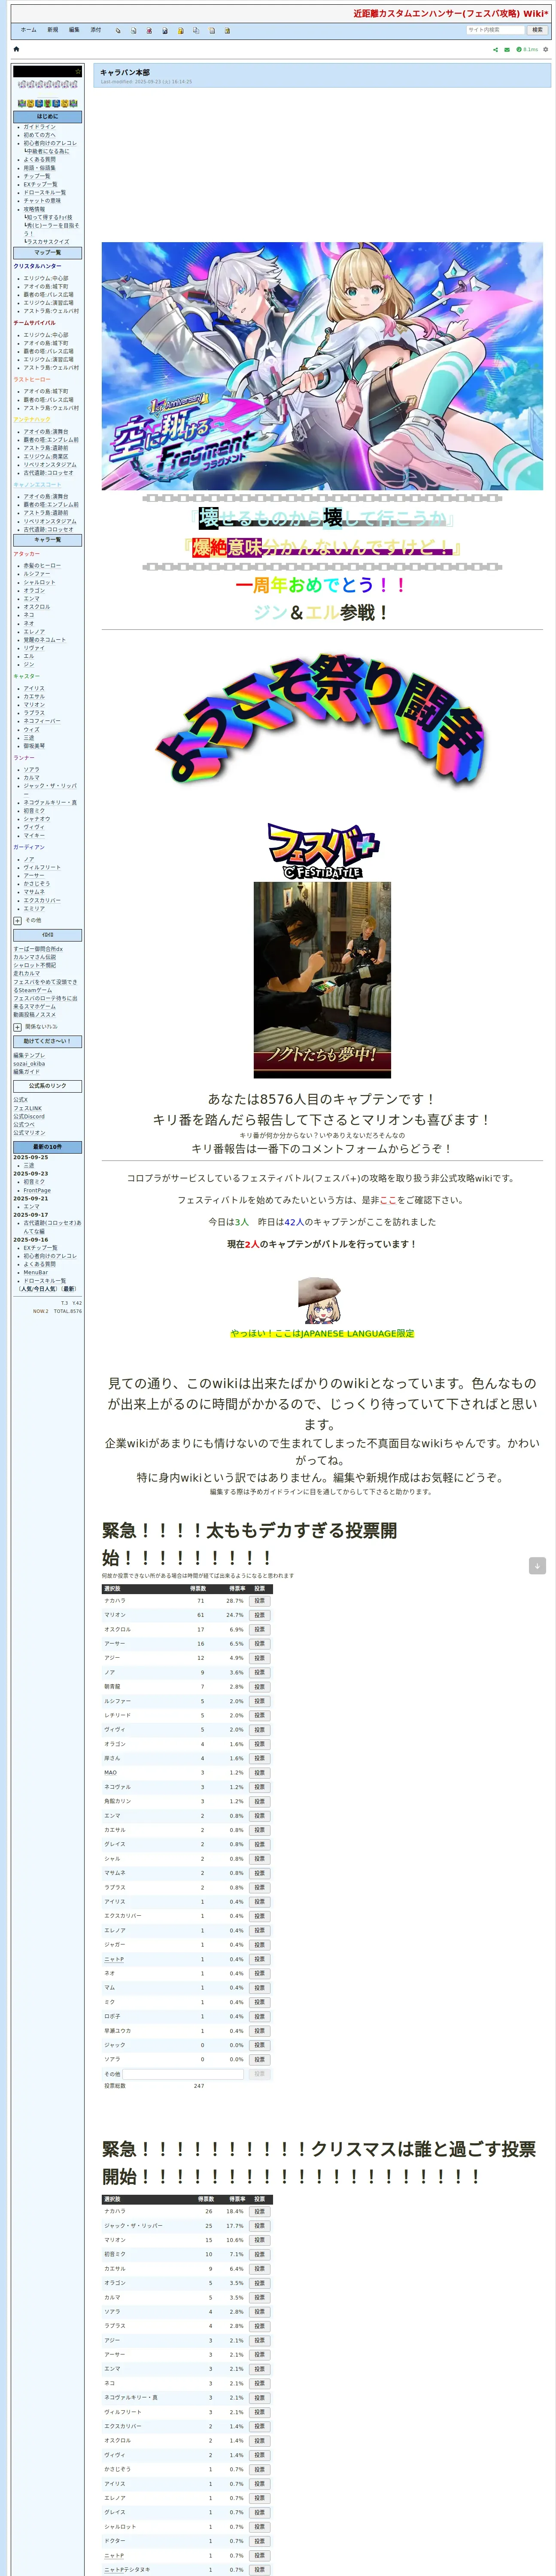Open the チップ一覧 sidebar link
The width and height of the screenshot is (556, 2576).
(37, 176)
